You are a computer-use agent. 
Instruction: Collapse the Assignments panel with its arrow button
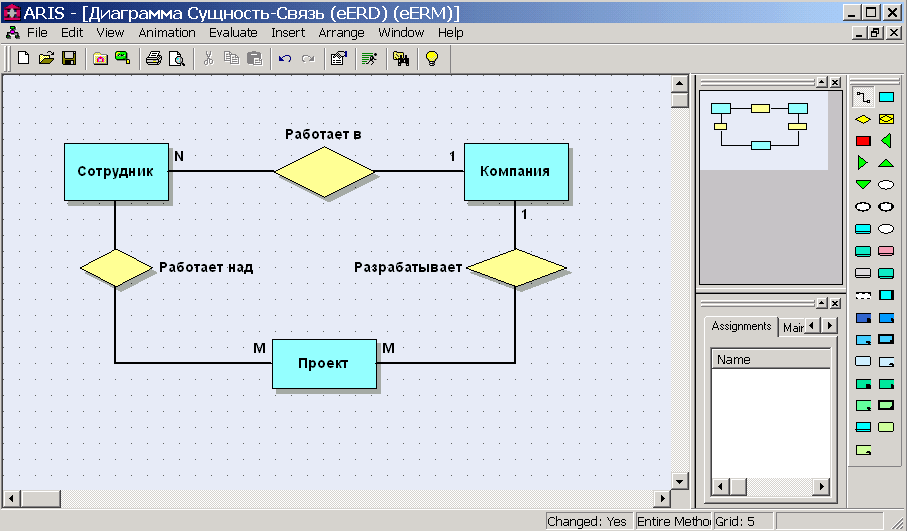click(x=822, y=303)
